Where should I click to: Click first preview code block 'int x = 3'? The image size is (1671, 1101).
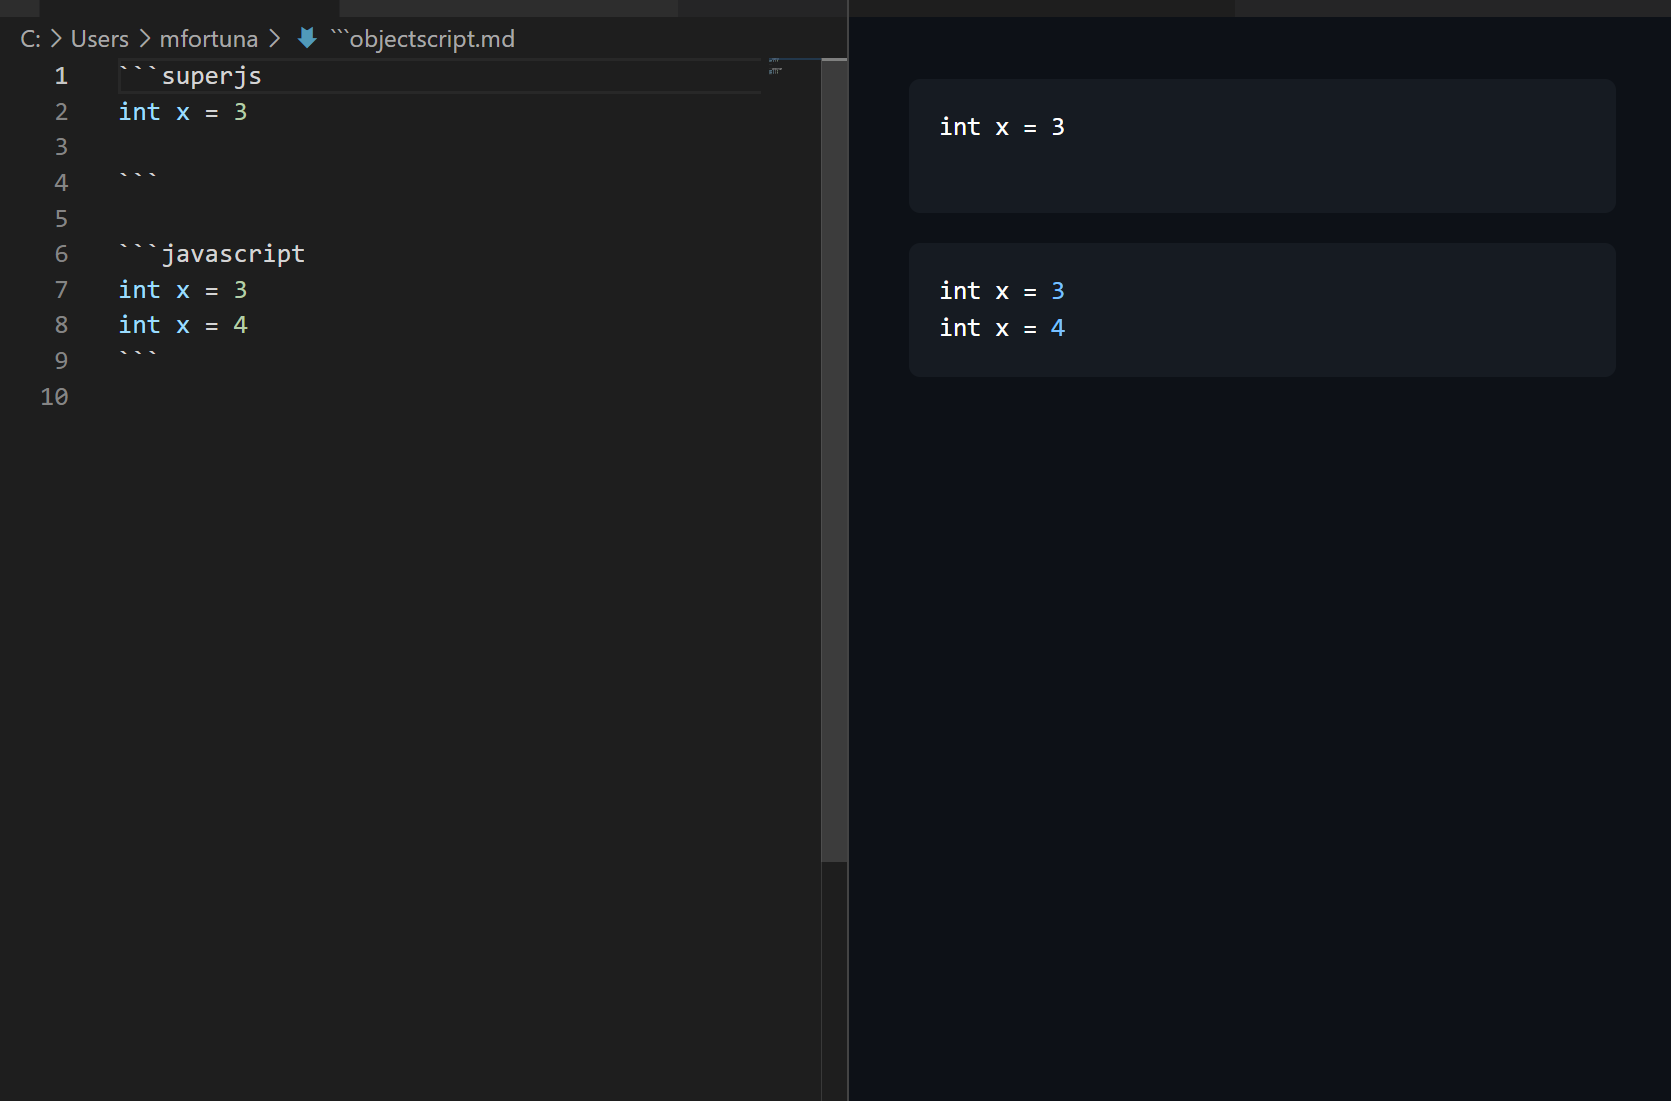[1002, 127]
